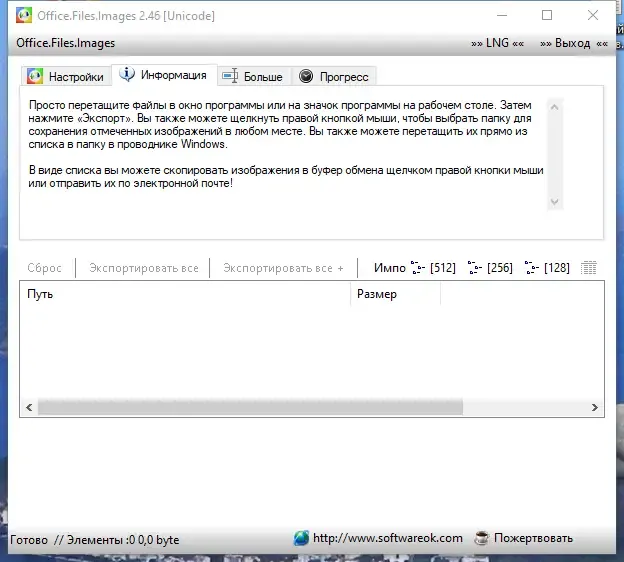Click the Настройки tab icon
This screenshot has height=562, width=624.
35,76
